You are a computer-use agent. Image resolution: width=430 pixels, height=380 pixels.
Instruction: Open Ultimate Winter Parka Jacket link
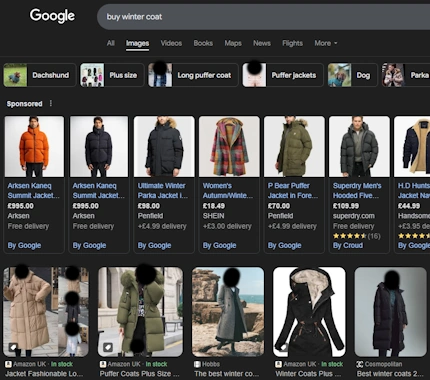coord(163,191)
